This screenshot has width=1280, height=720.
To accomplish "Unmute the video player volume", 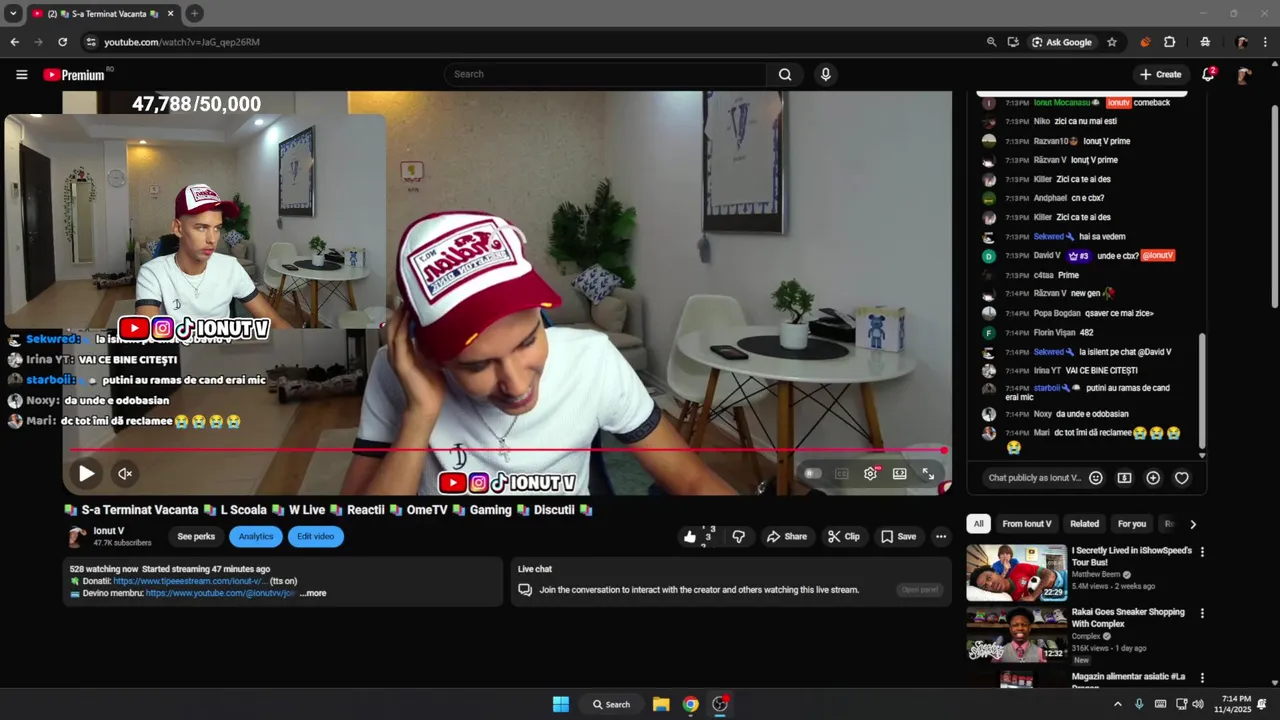I will (x=125, y=474).
